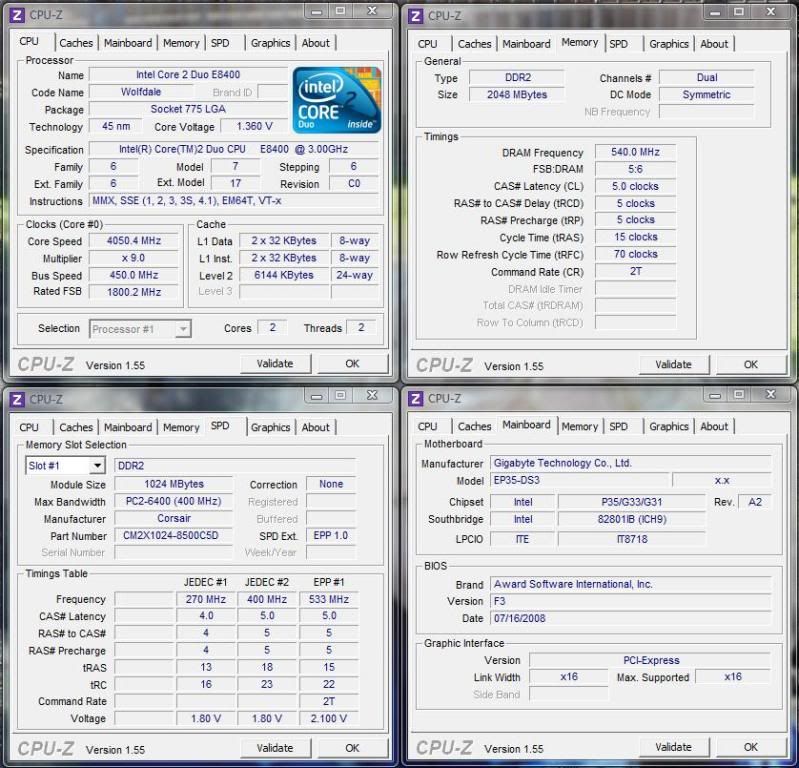Screen dimensions: 799x768
Task: Click the Core Speed value 4050.4 MHz
Action: [x=134, y=241]
